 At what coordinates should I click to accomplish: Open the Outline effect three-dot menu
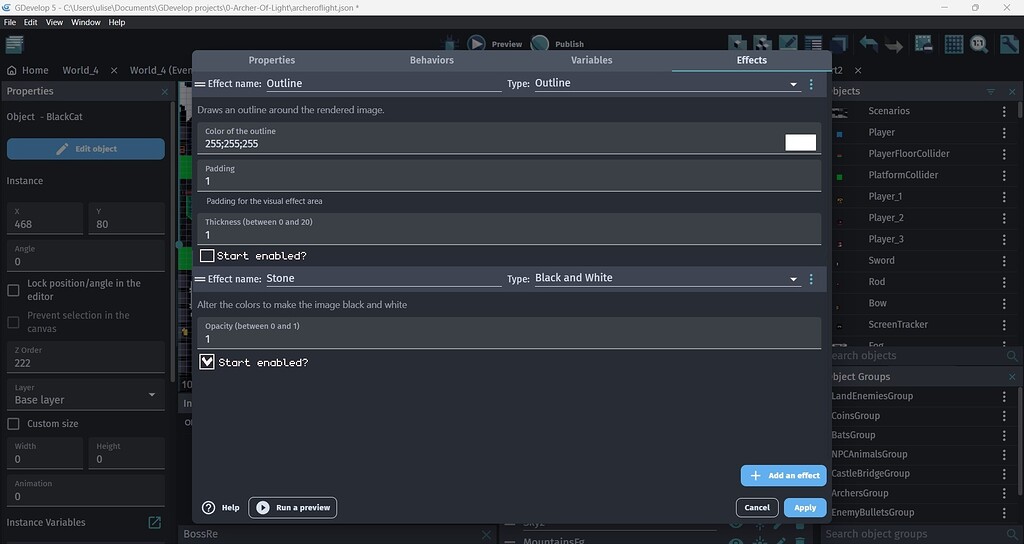(811, 84)
